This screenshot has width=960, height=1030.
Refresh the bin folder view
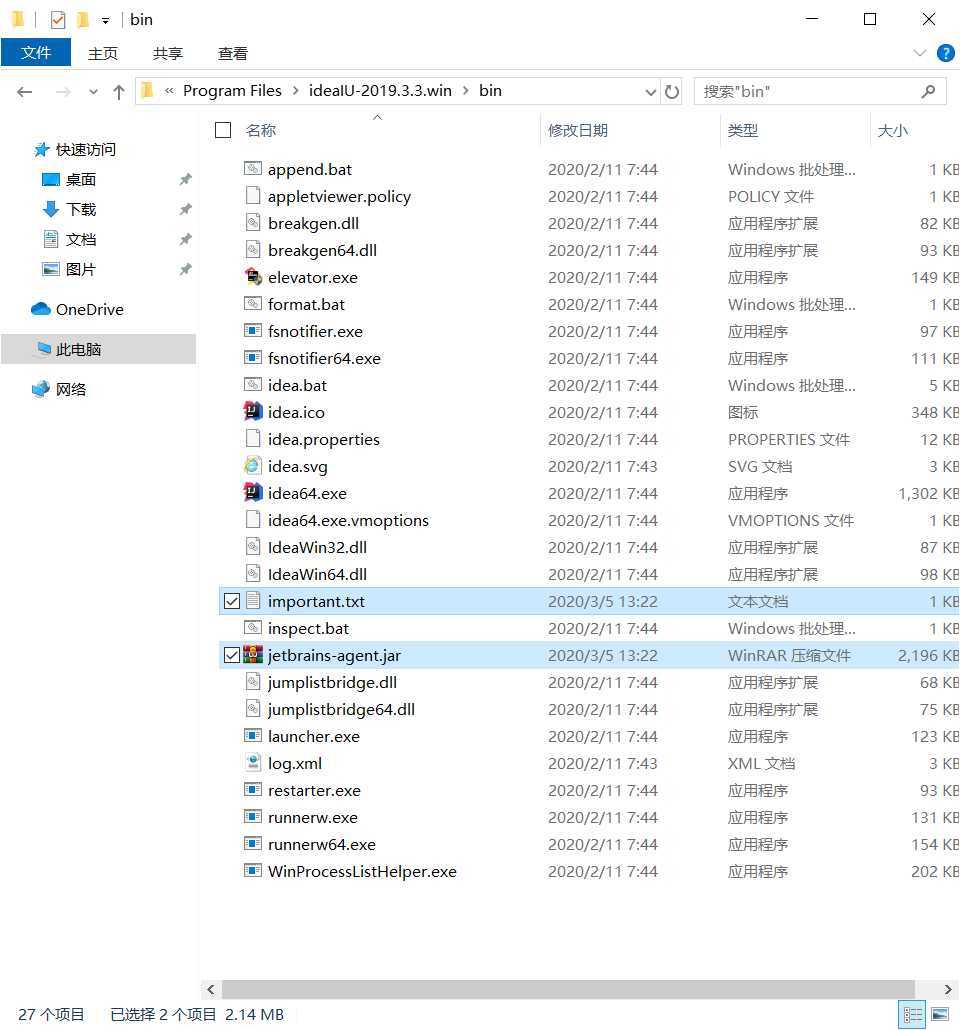click(x=672, y=91)
